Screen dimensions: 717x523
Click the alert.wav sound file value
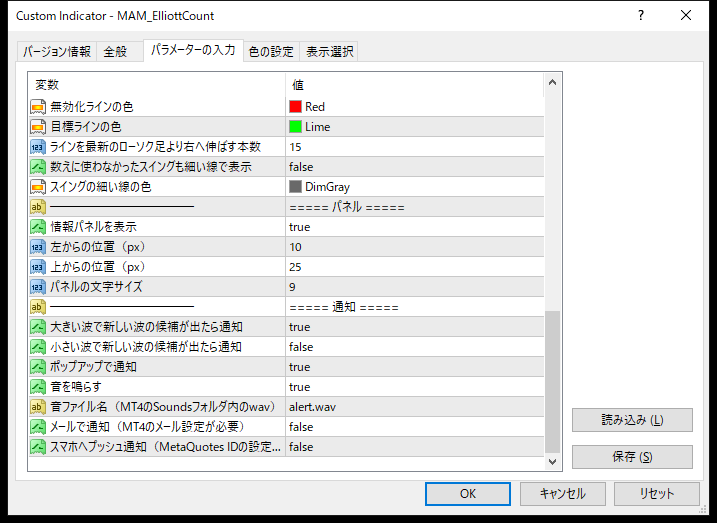coord(312,407)
